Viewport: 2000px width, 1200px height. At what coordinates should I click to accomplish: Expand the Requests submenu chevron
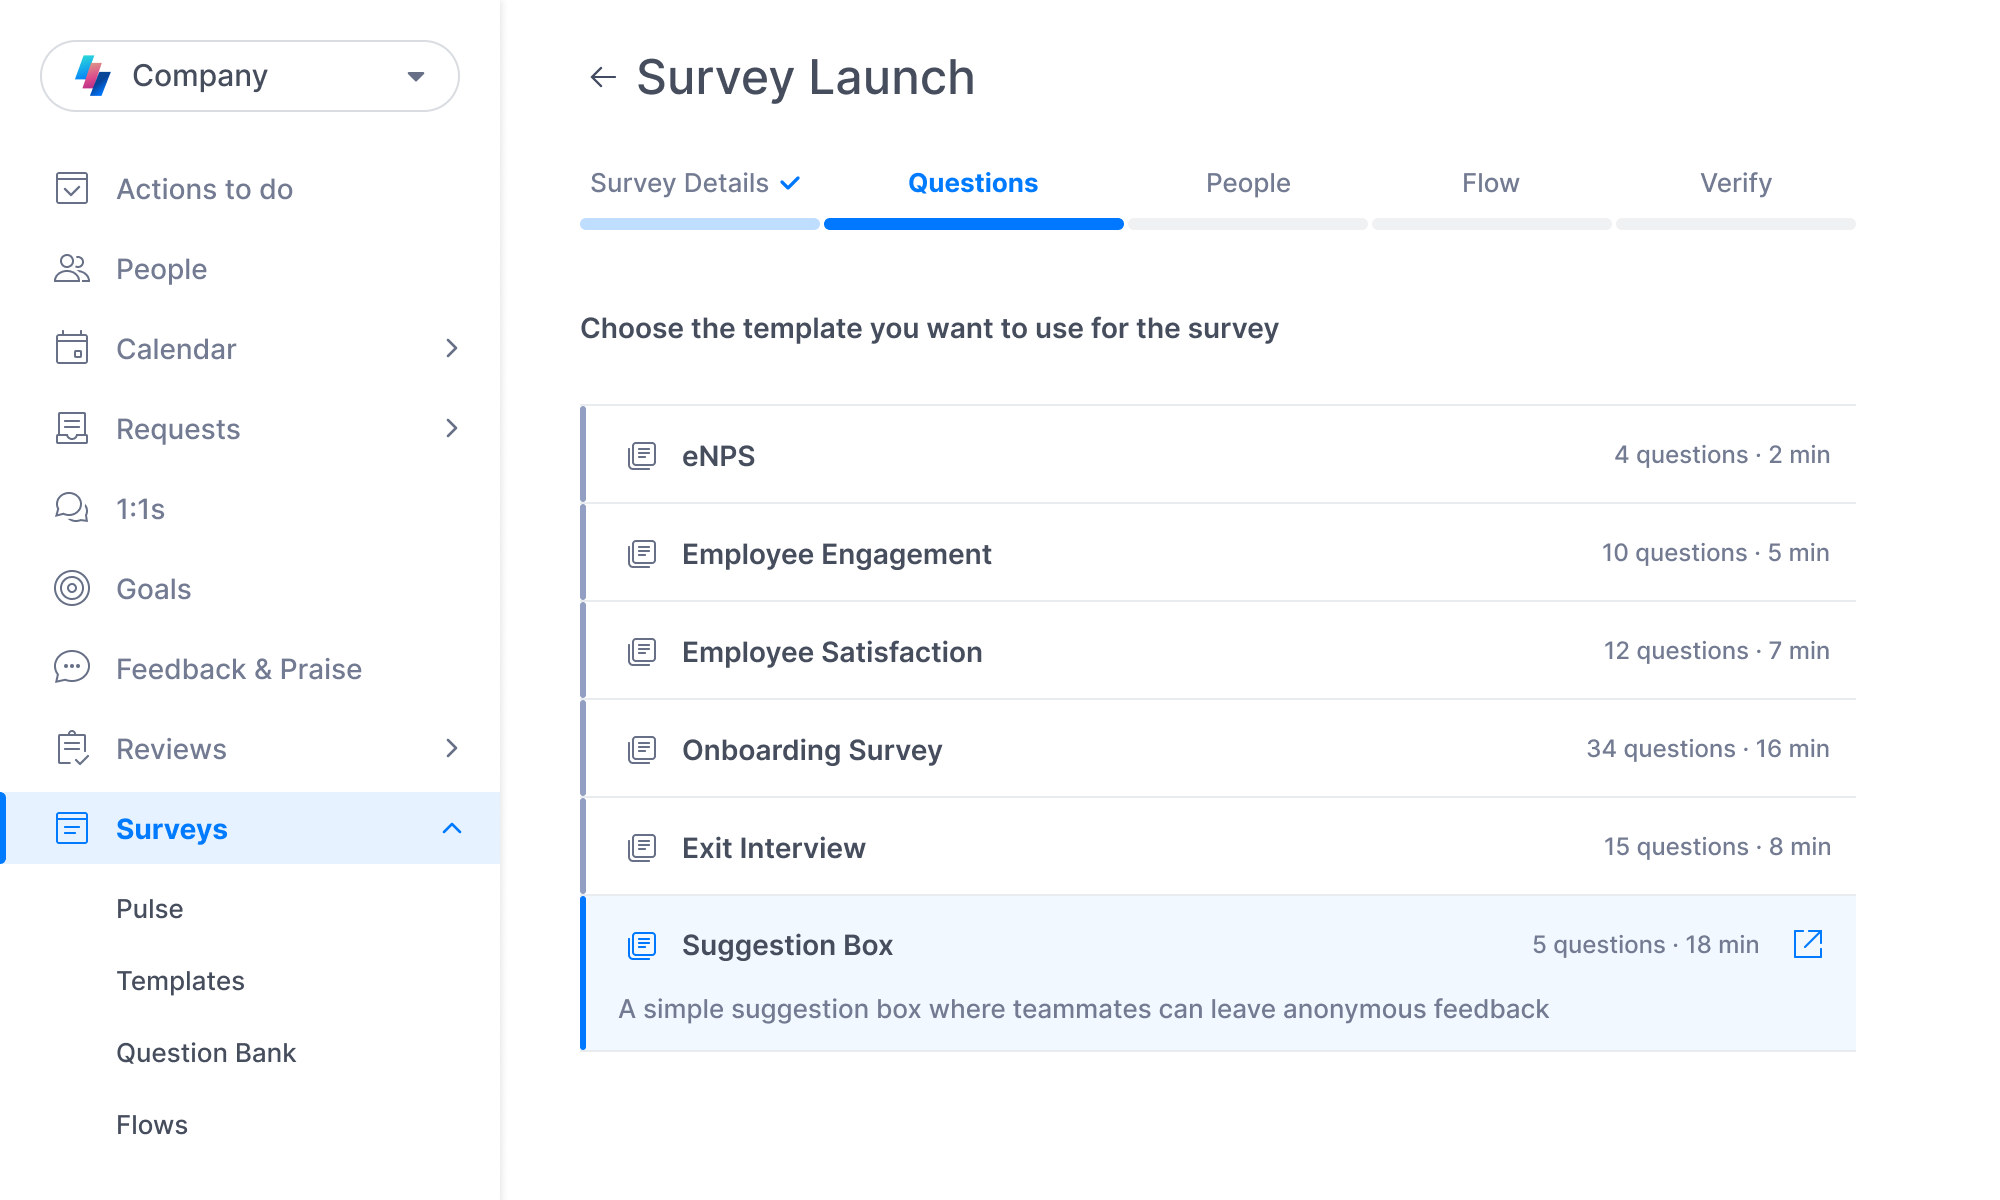click(452, 428)
